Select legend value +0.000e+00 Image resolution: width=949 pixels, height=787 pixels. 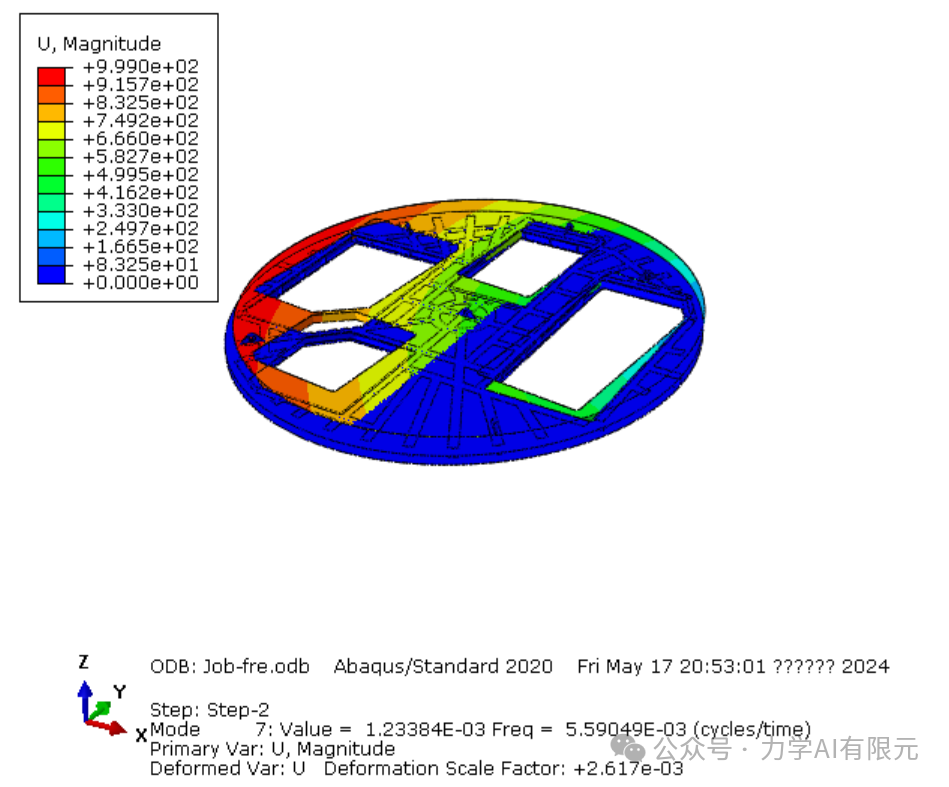[140, 283]
